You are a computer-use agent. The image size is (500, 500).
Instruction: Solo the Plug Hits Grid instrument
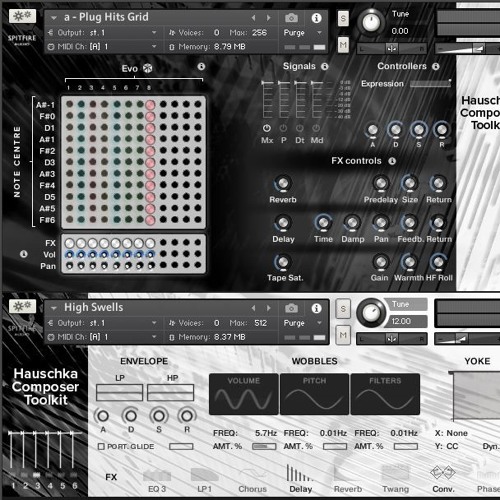click(x=343, y=19)
